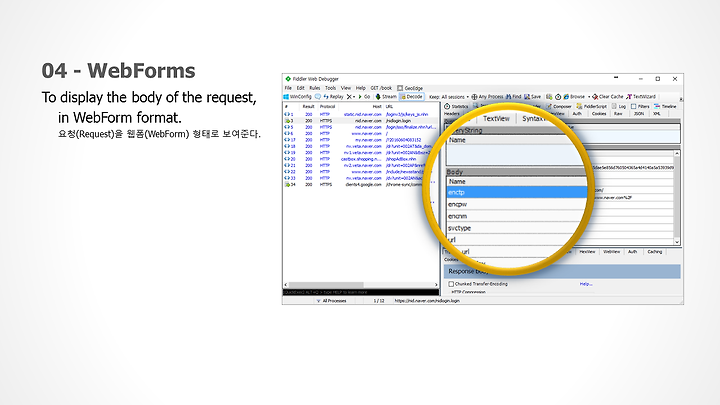Select session 3 nid.naver.com row
This screenshot has width=720, height=405.
361,121
